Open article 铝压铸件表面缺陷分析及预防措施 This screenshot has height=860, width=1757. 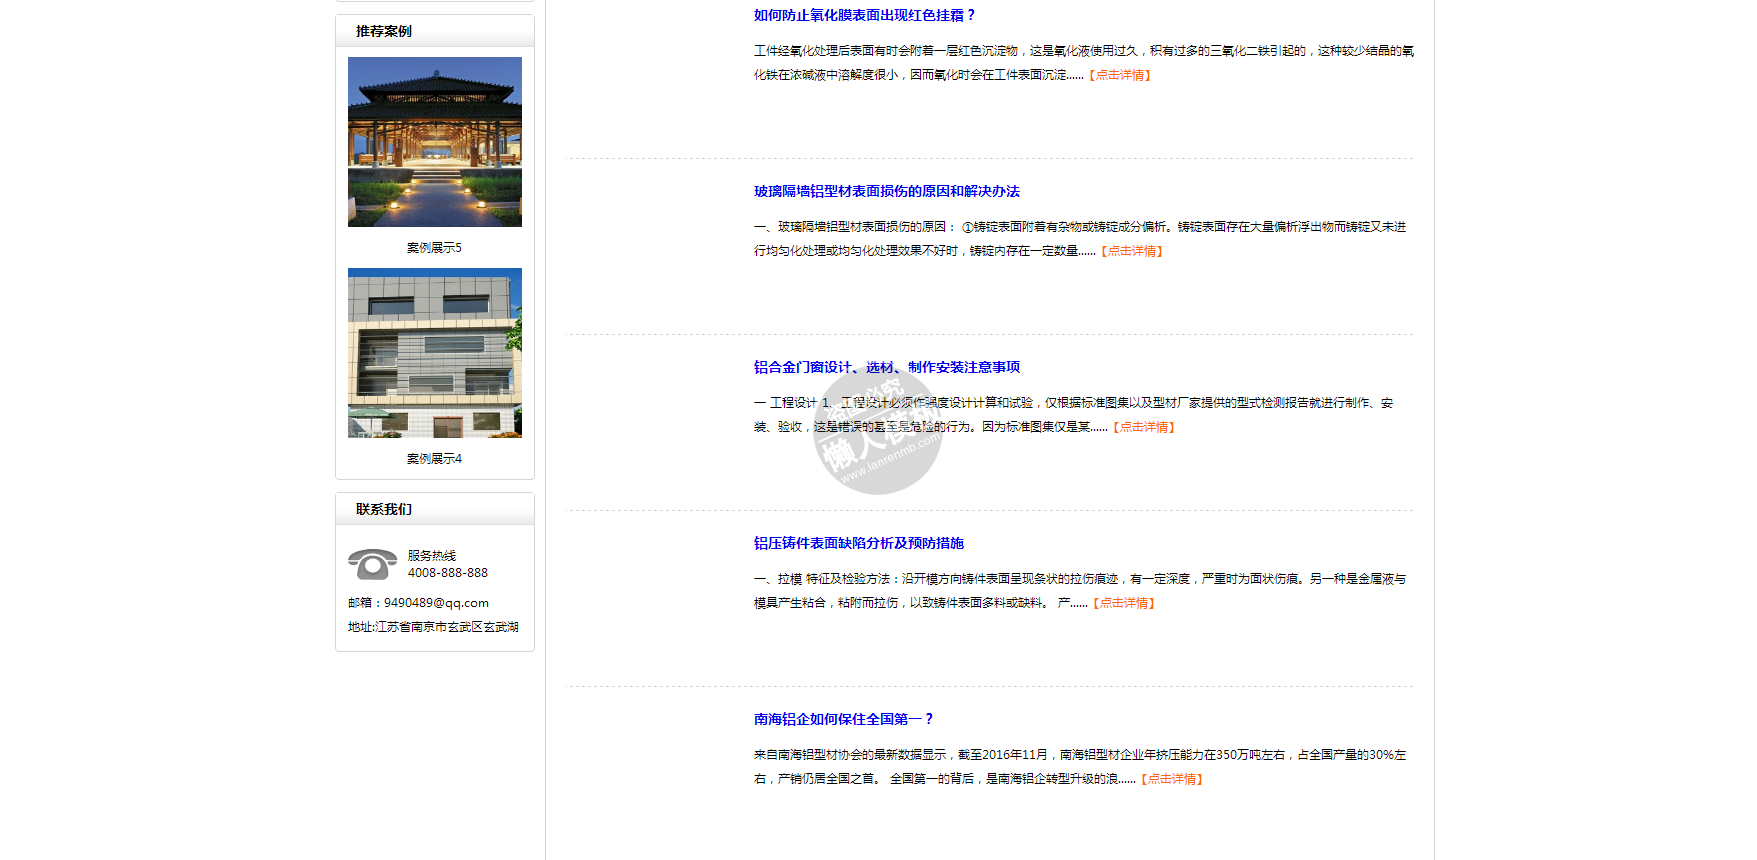tap(858, 543)
